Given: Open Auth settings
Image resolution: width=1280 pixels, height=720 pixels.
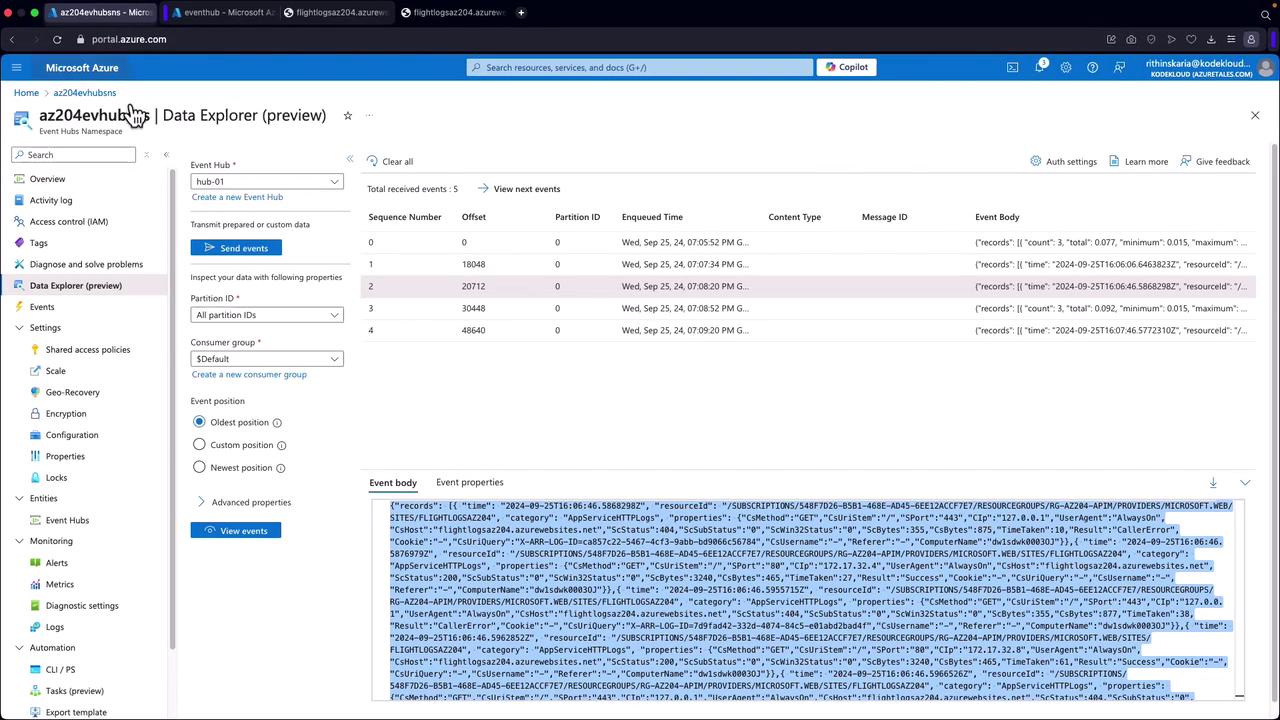Looking at the screenshot, I should pos(1064,161).
